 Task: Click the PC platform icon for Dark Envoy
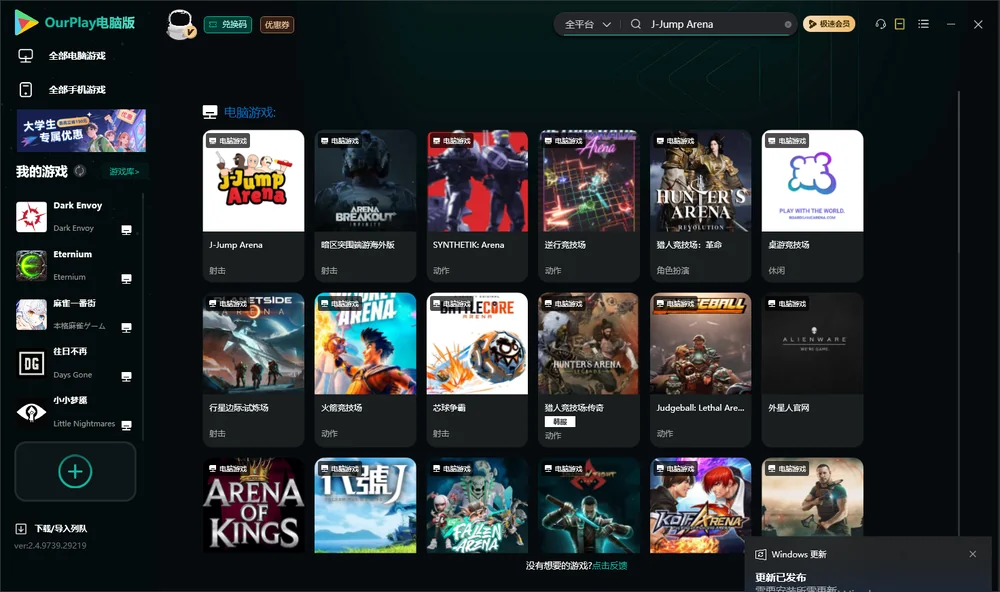click(x=126, y=230)
